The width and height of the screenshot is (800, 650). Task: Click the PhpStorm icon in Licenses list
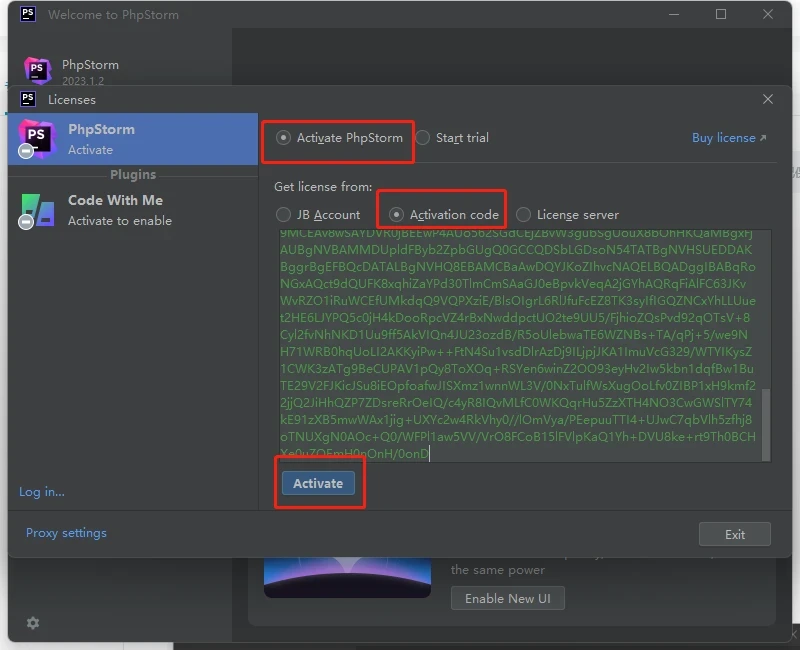click(35, 139)
